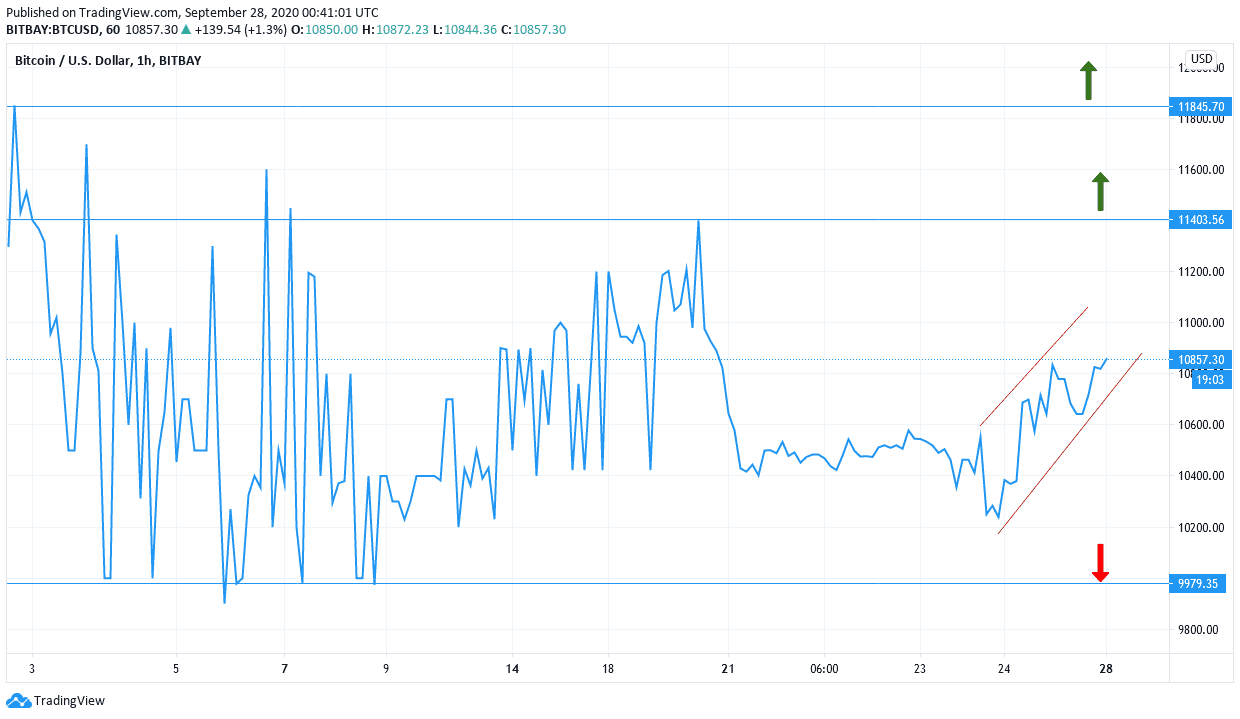Image resolution: width=1240 pixels, height=719 pixels.
Task: Click the USD badge above the price scale
Action: 1198,59
